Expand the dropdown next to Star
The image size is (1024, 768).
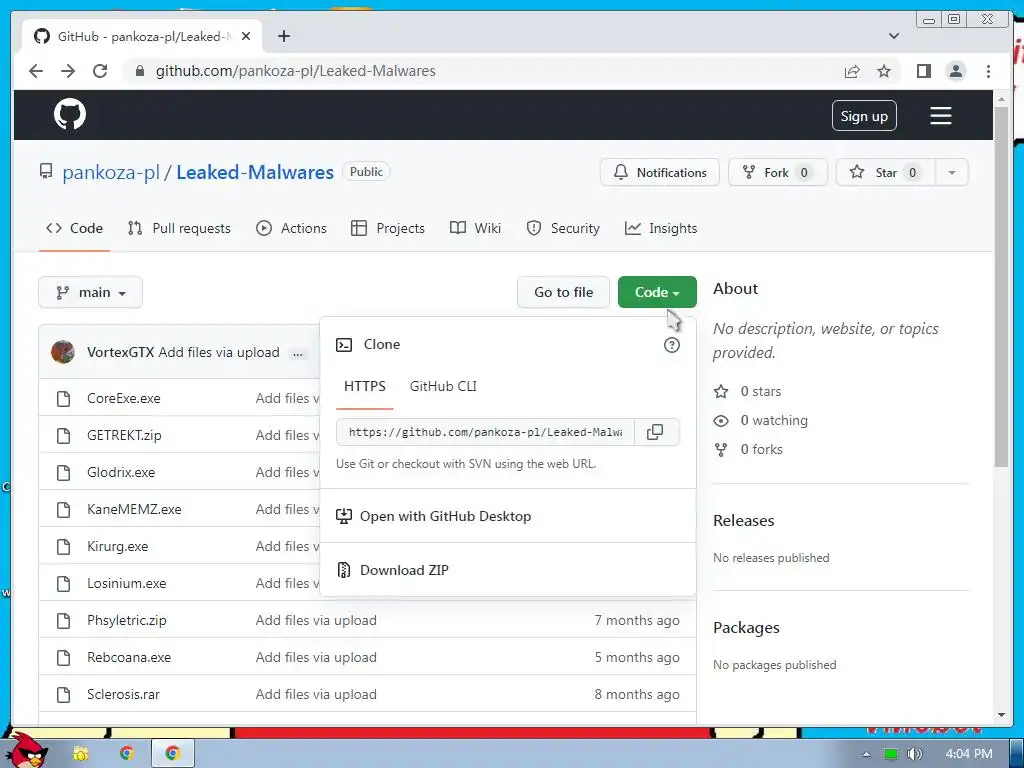coord(952,172)
